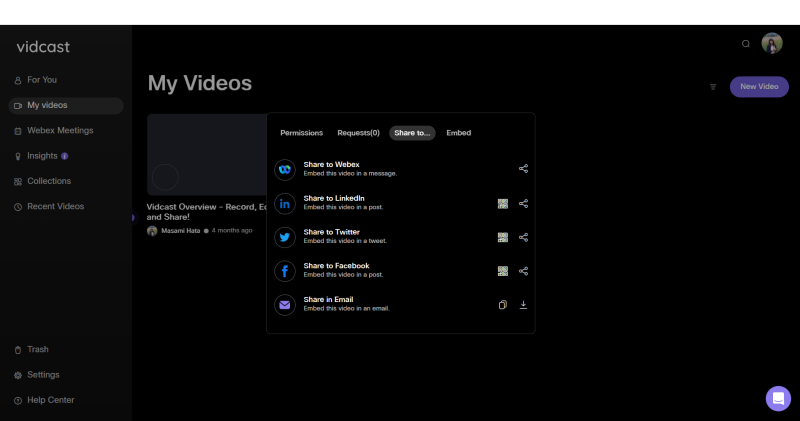800x421 pixels.
Task: Open the Trash folder
Action: pyautogui.click(x=37, y=349)
